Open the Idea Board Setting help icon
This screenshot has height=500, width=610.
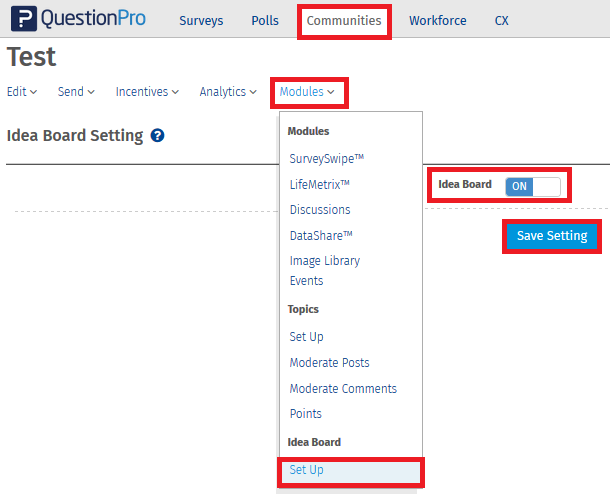coord(158,136)
